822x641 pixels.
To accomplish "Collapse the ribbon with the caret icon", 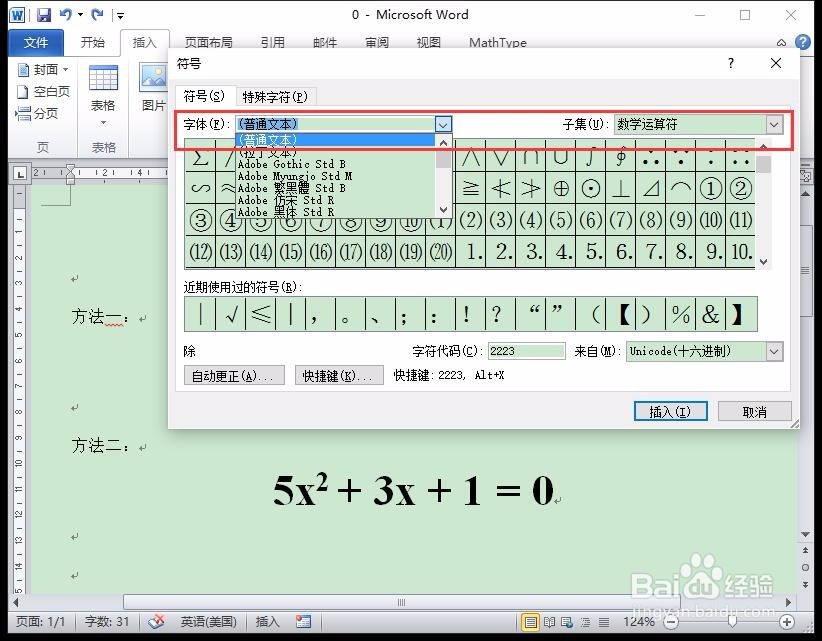I will 781,42.
